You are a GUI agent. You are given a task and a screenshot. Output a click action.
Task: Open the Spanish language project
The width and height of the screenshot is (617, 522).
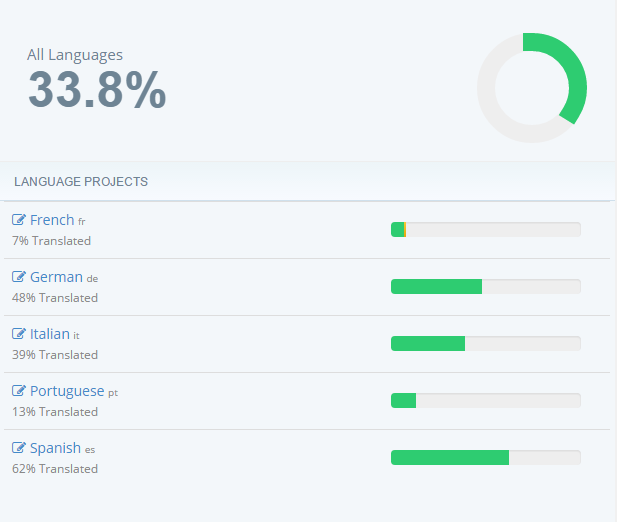tap(55, 448)
